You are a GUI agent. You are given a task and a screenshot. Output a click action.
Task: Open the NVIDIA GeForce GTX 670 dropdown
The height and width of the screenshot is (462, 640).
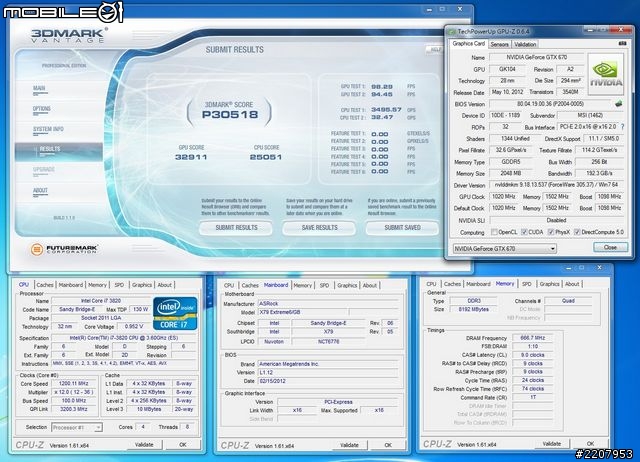[504, 248]
